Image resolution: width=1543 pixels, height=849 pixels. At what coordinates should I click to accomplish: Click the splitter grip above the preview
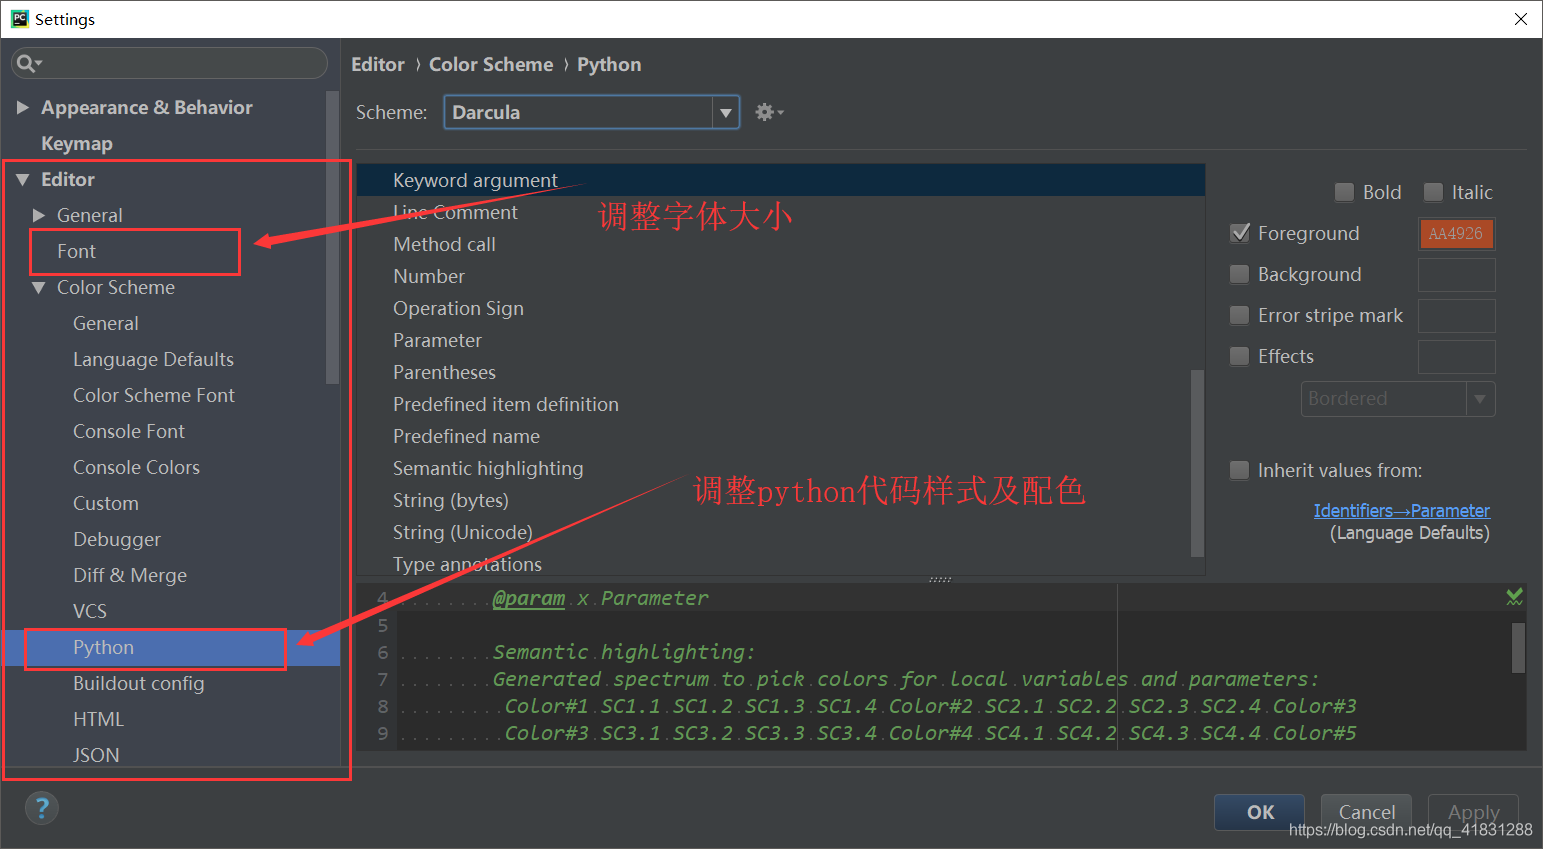click(940, 579)
